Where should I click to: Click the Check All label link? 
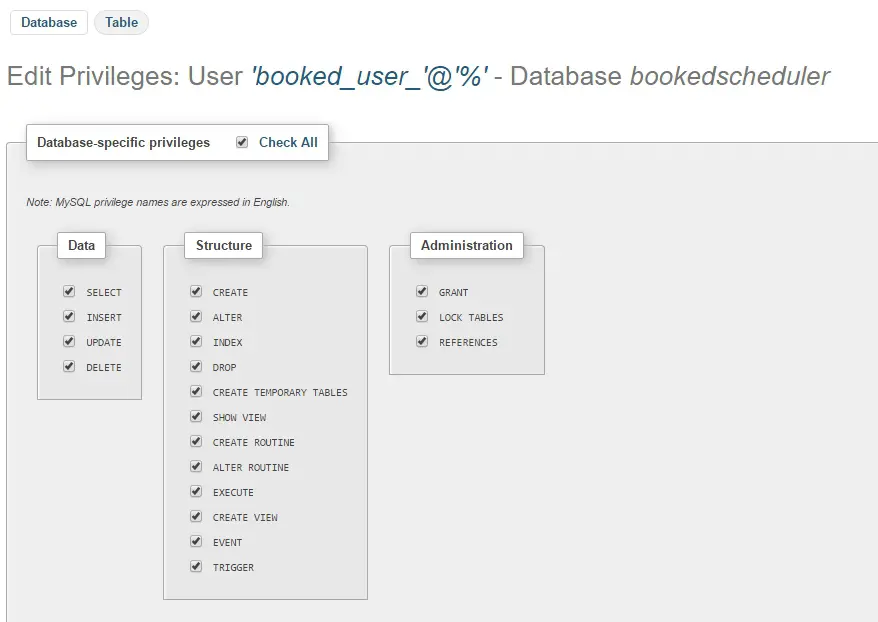click(x=288, y=142)
